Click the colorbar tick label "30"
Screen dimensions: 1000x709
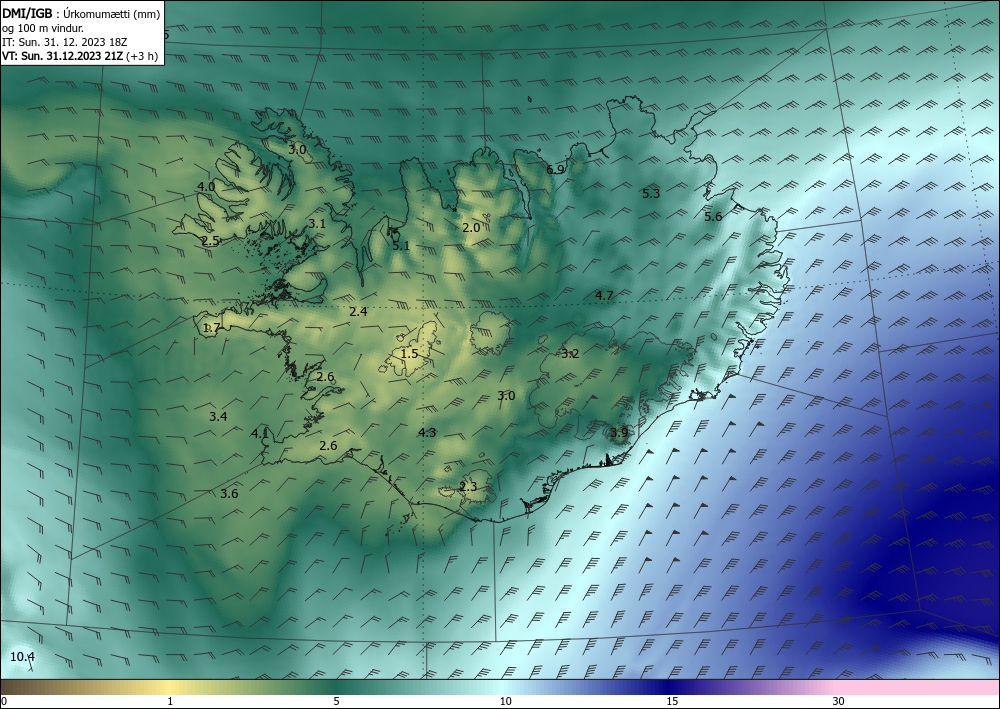click(x=839, y=702)
